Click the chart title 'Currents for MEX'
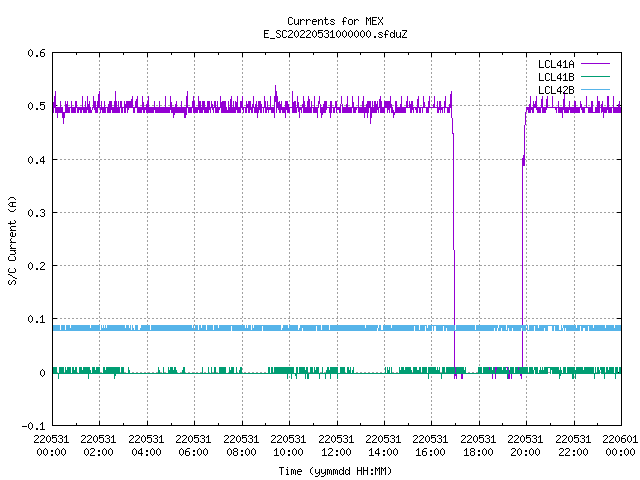640x480 pixels. (335, 21)
